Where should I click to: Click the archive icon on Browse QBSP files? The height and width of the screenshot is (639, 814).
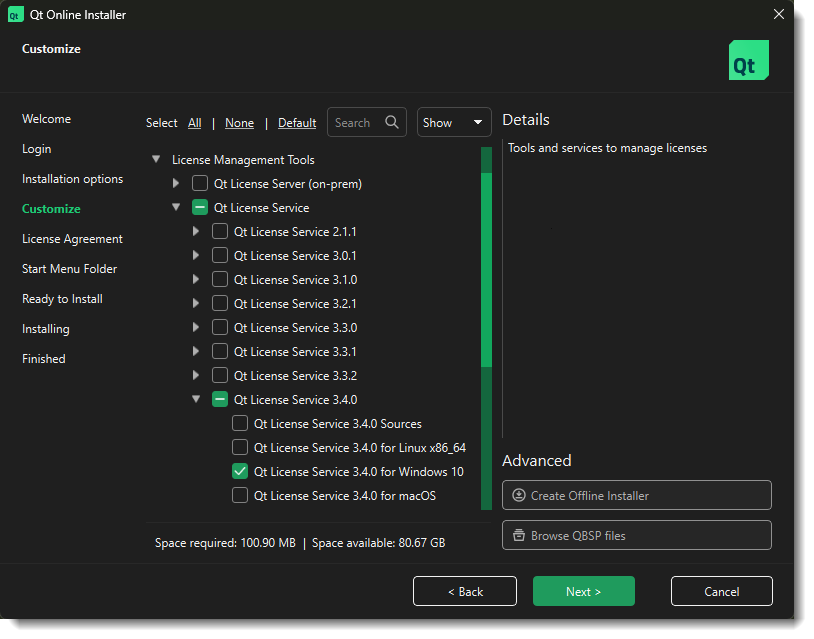click(518, 535)
